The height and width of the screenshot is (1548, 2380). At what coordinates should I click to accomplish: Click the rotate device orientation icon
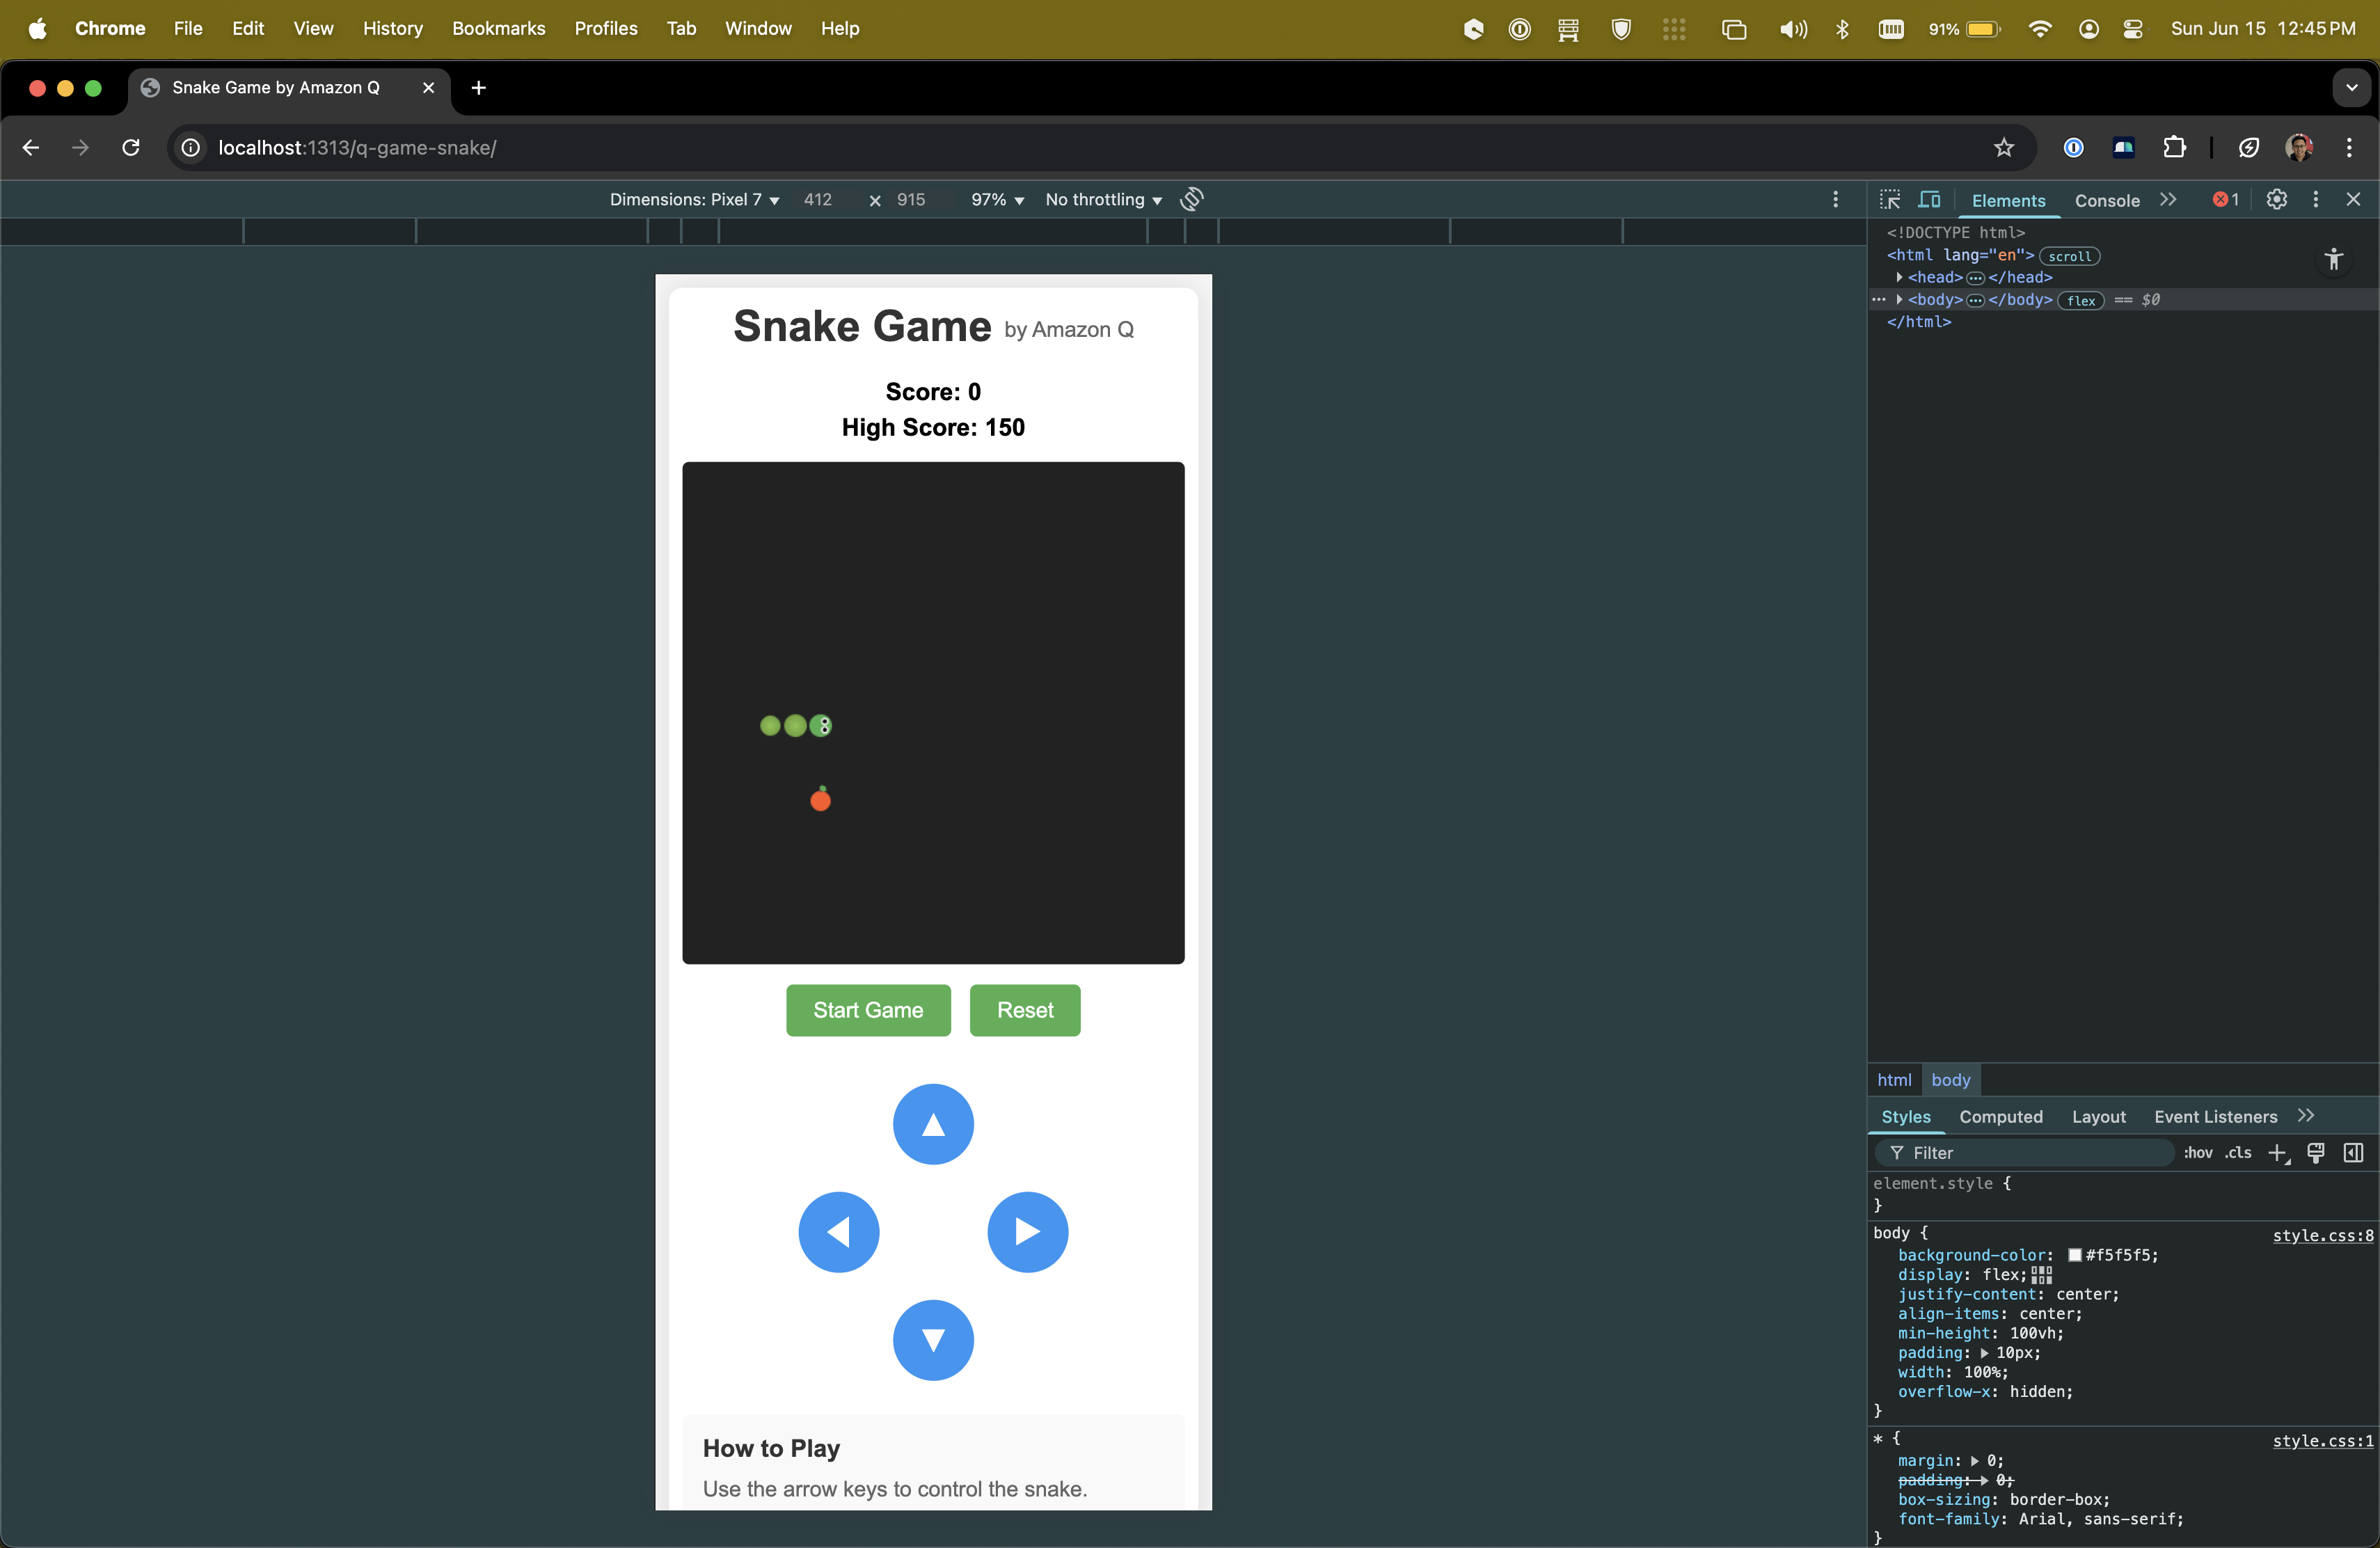point(1192,200)
